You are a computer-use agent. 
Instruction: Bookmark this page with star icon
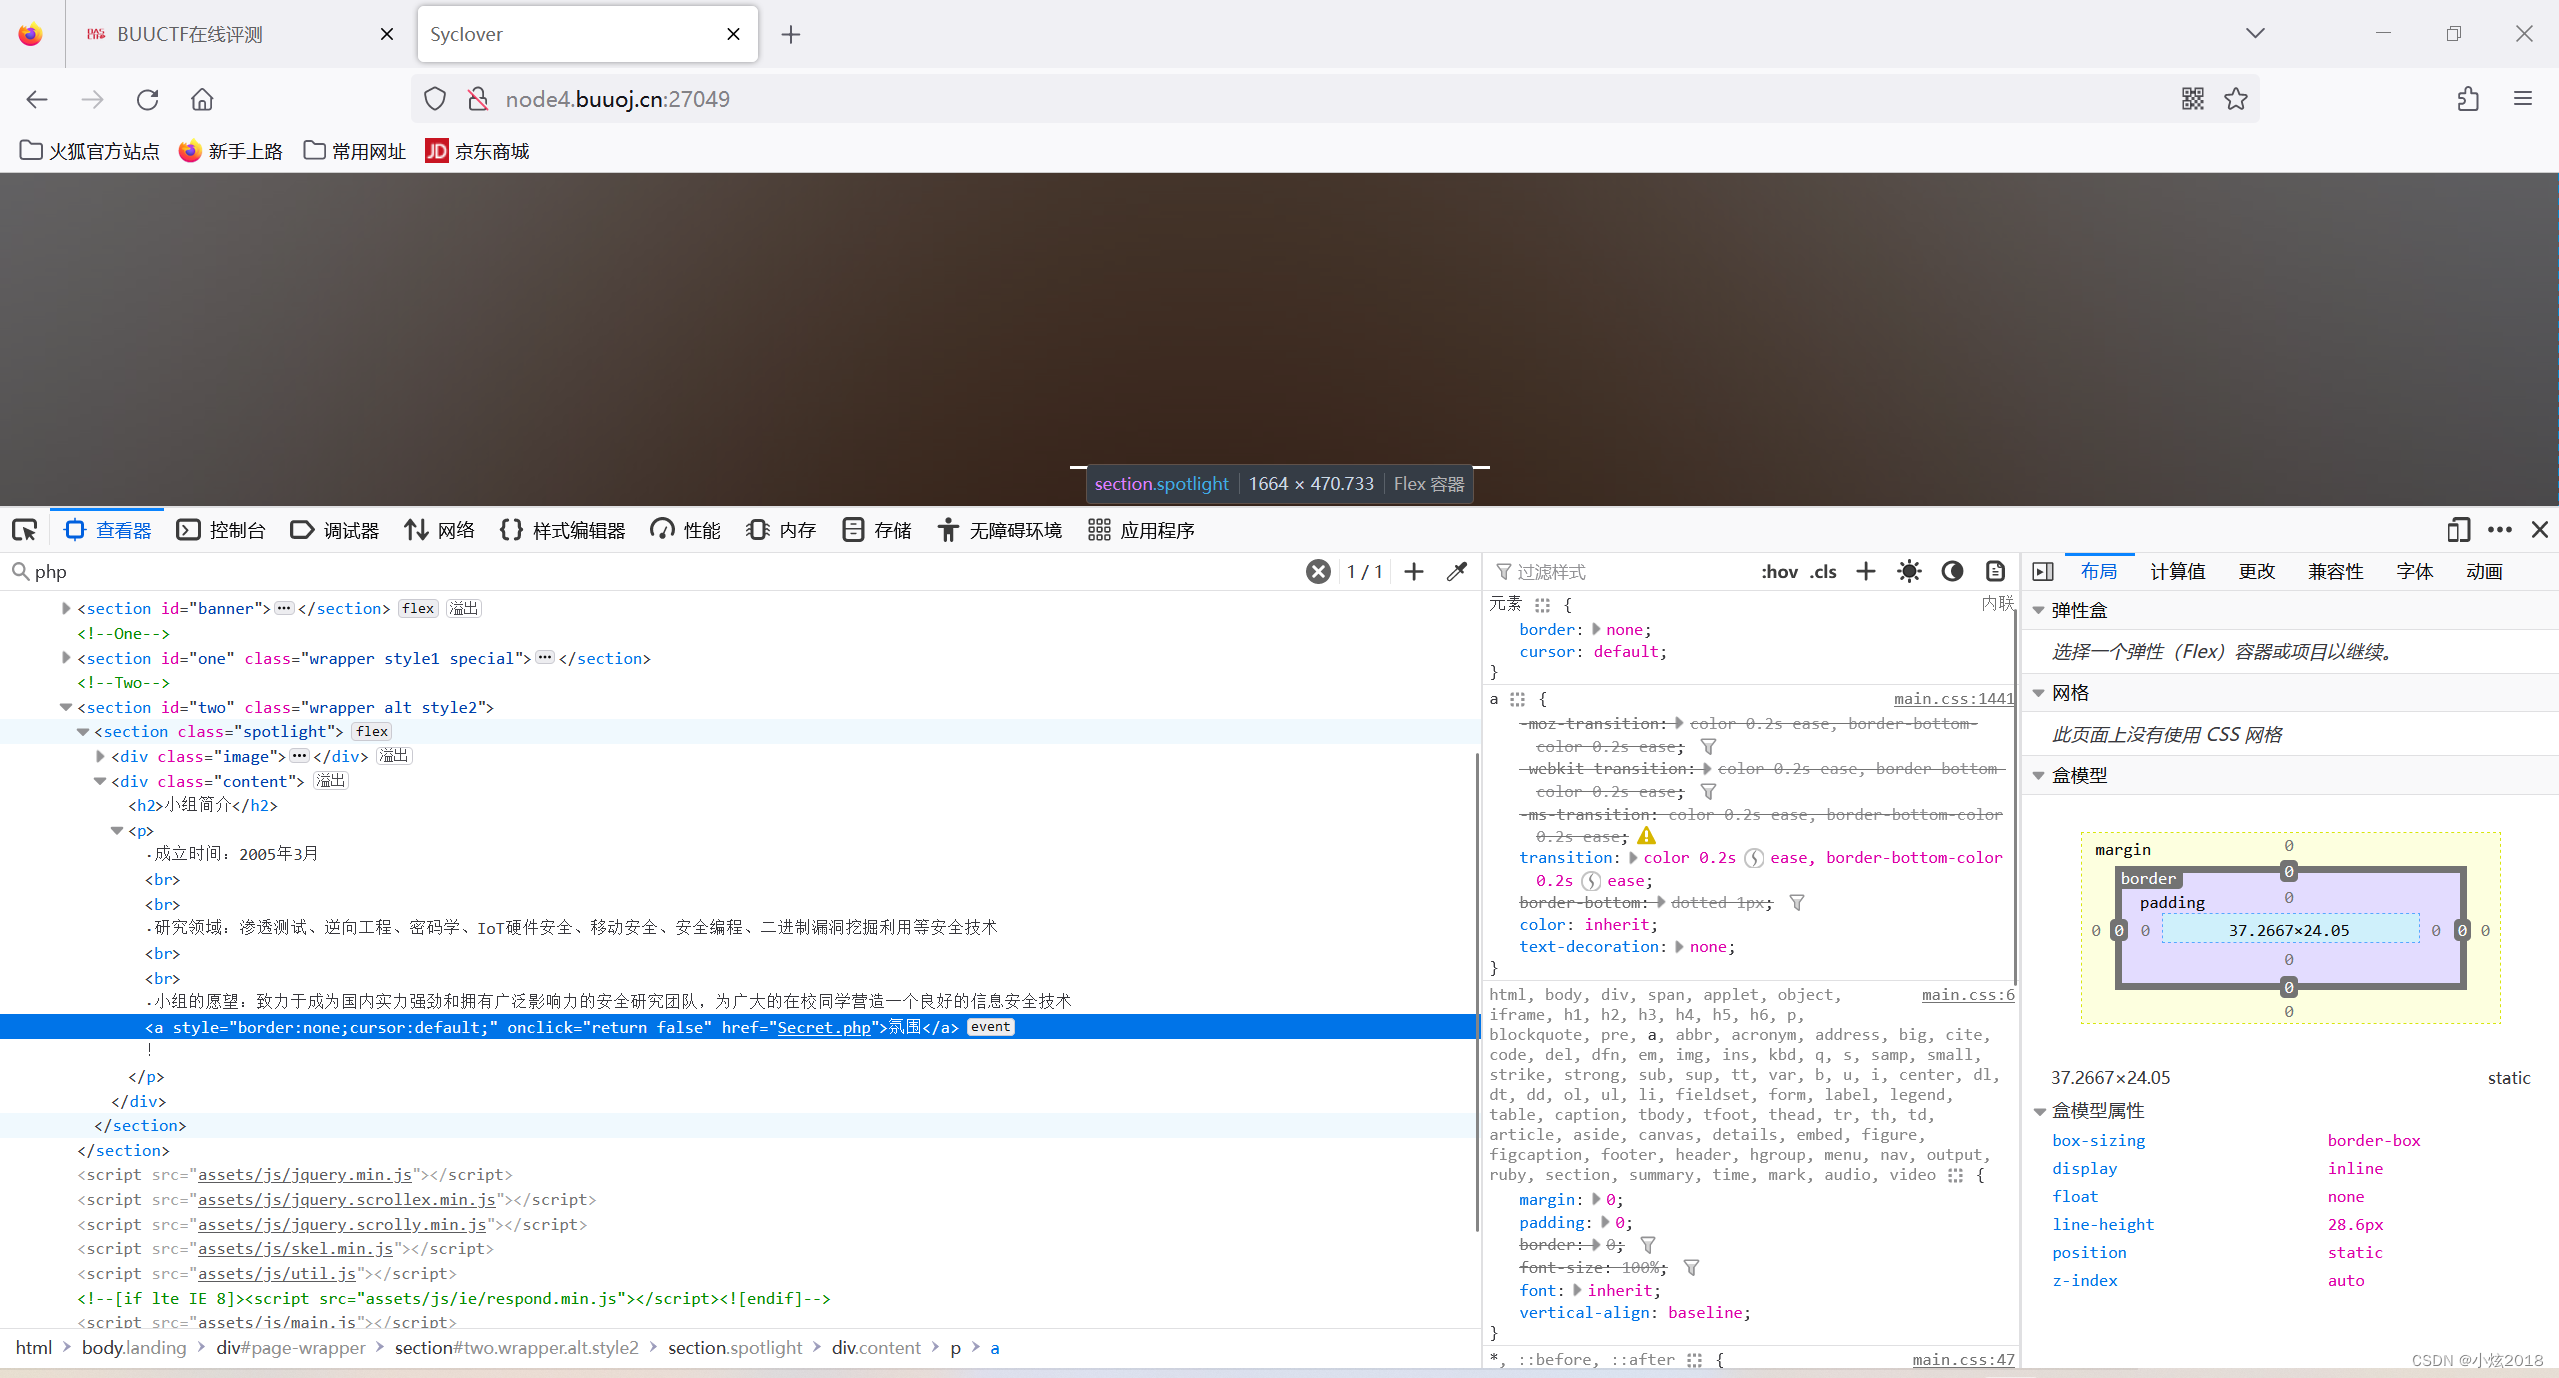coord(2236,99)
